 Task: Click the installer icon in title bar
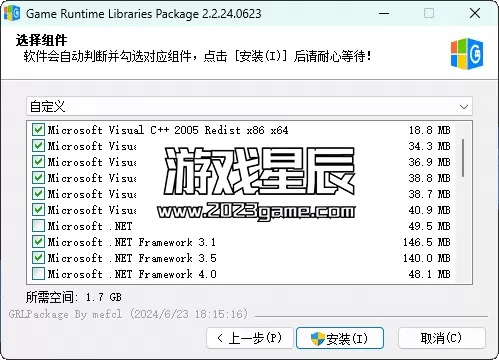(x=12, y=13)
